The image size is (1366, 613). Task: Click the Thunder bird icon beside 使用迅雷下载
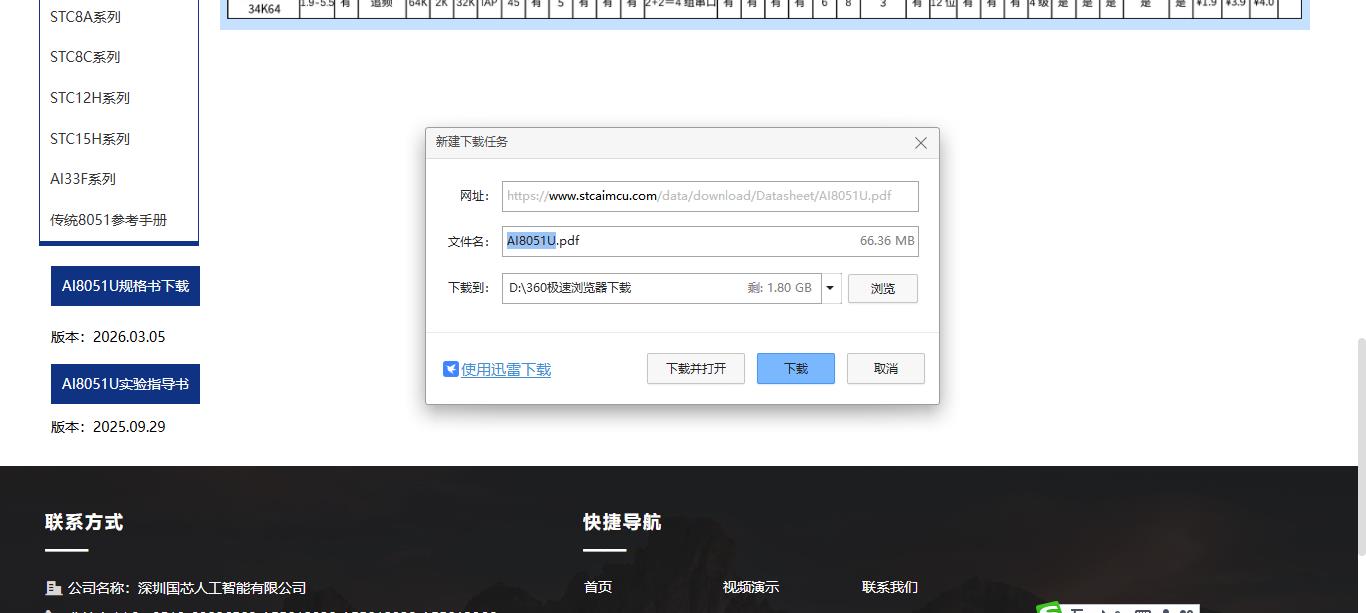[451, 369]
